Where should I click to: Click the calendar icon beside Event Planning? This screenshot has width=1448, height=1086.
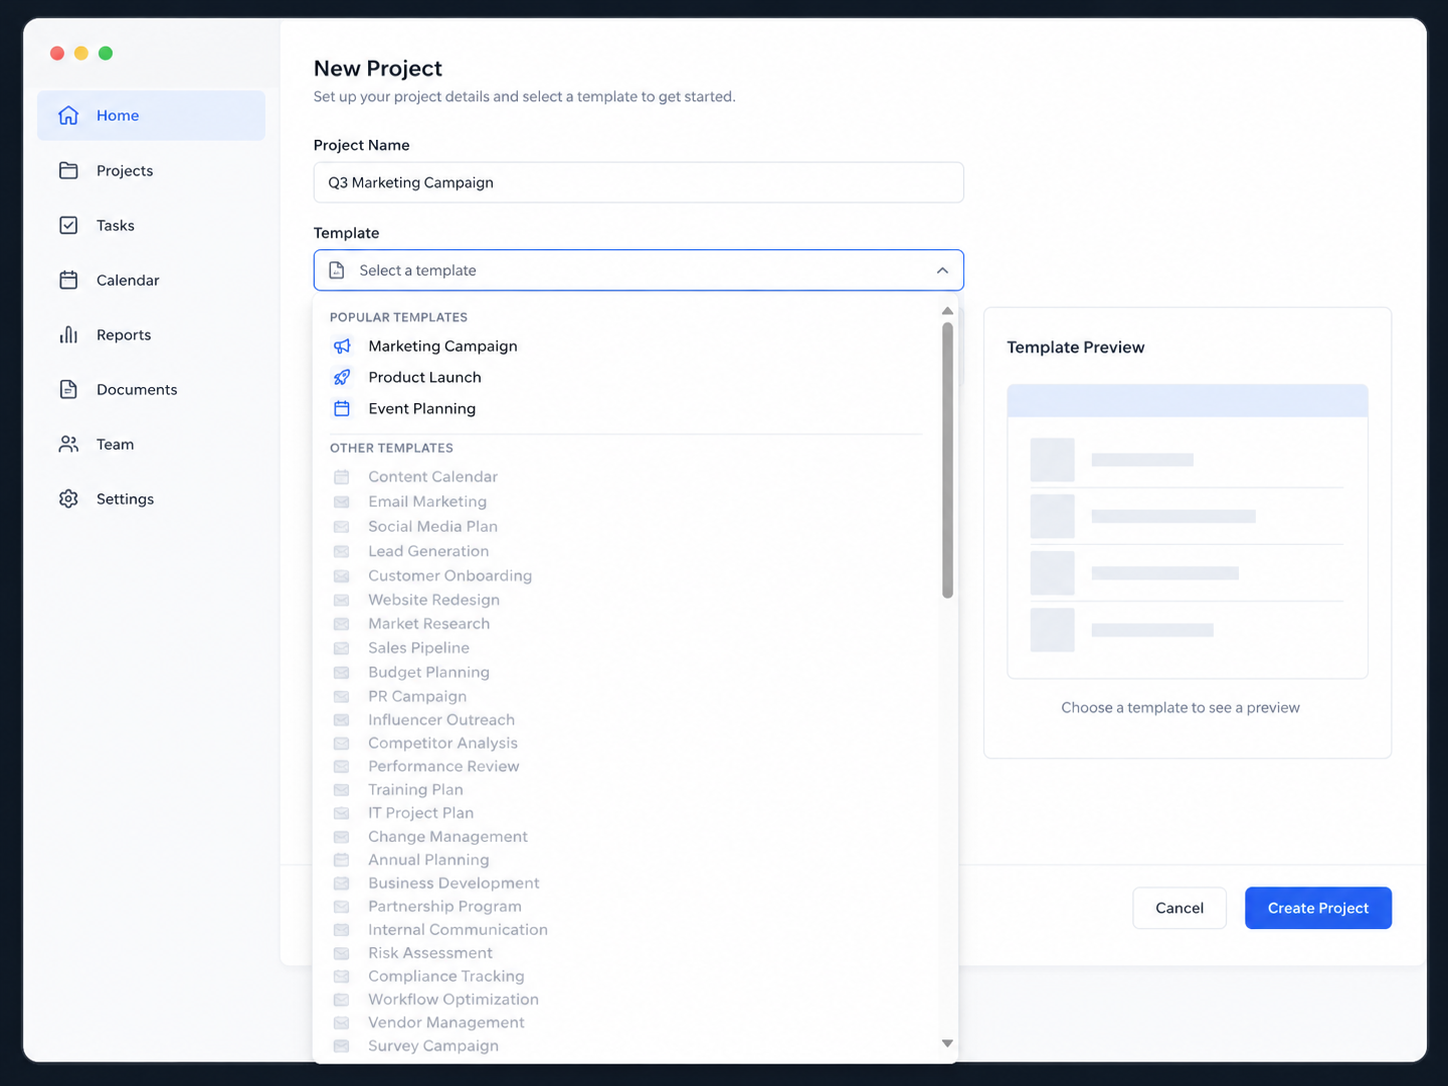[x=342, y=408]
